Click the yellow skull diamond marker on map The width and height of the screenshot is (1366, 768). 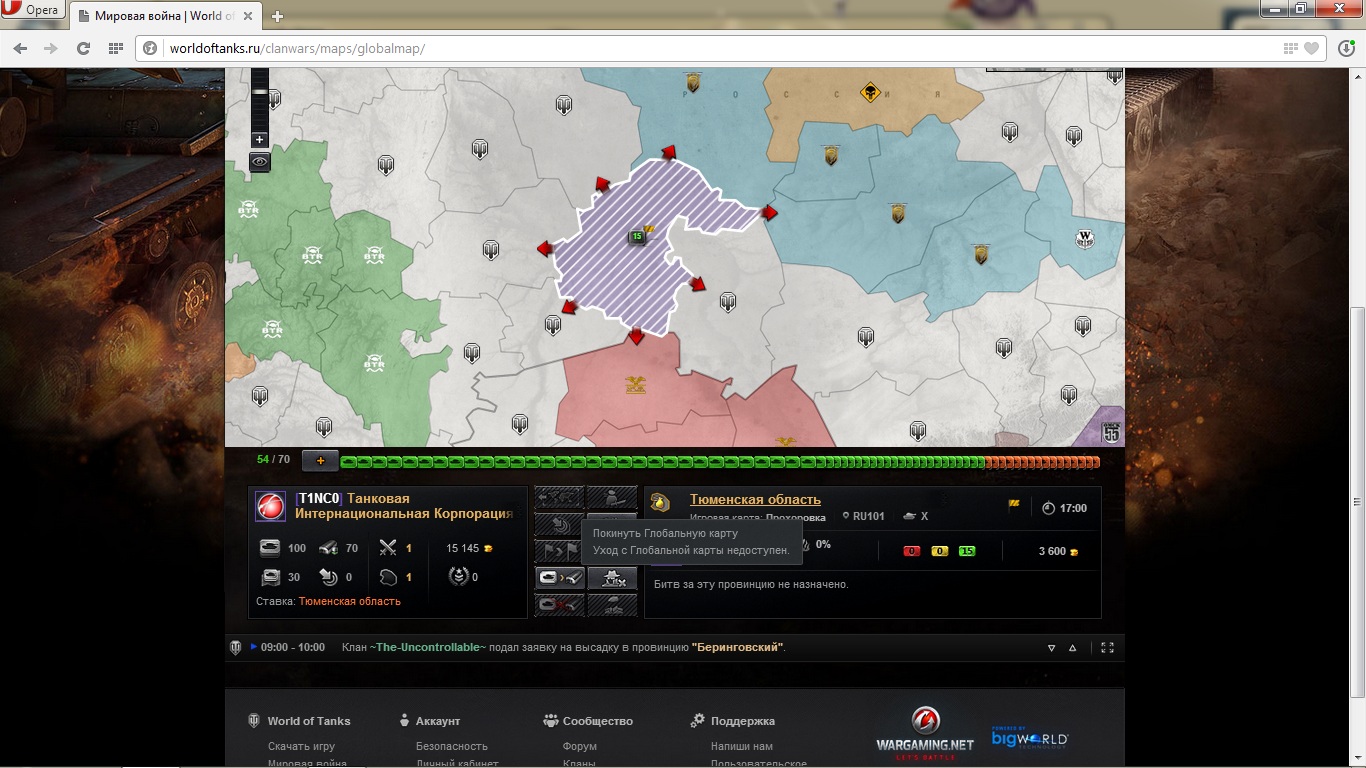(x=870, y=93)
